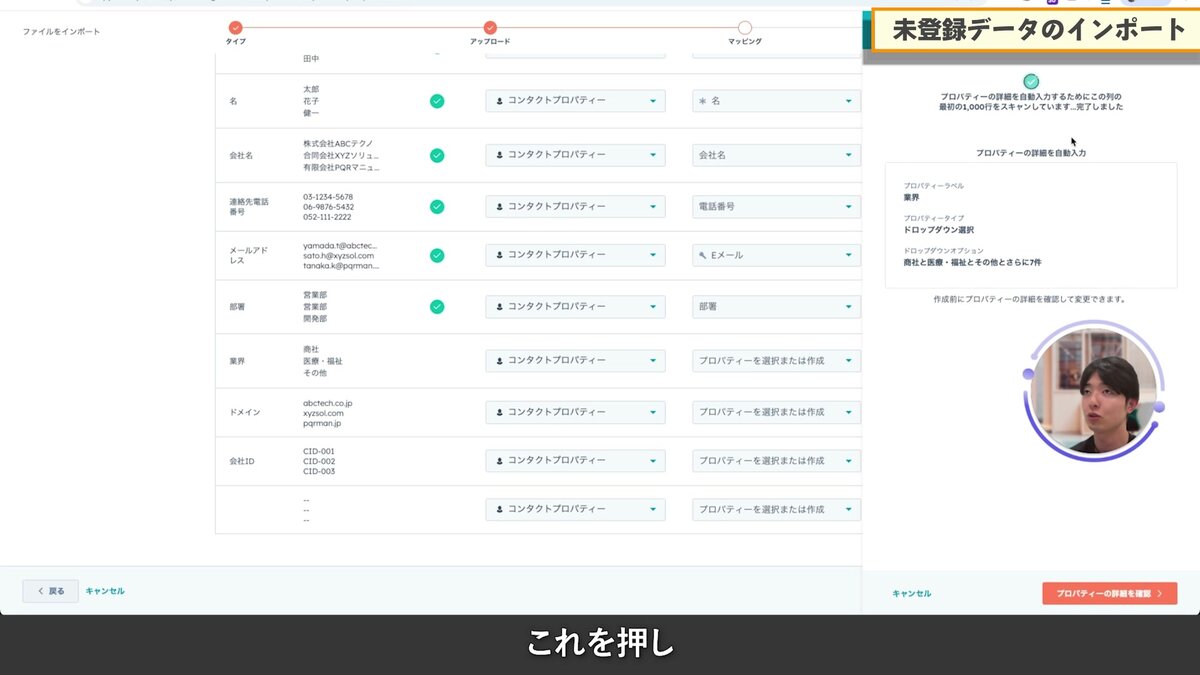This screenshot has height=675, width=1200.
Task: Click the completed アップロード step circle
Action: coord(489,27)
